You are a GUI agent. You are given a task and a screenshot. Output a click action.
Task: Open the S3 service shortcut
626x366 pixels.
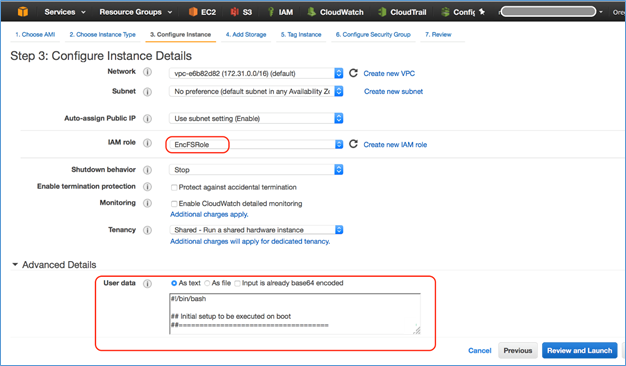tap(241, 12)
